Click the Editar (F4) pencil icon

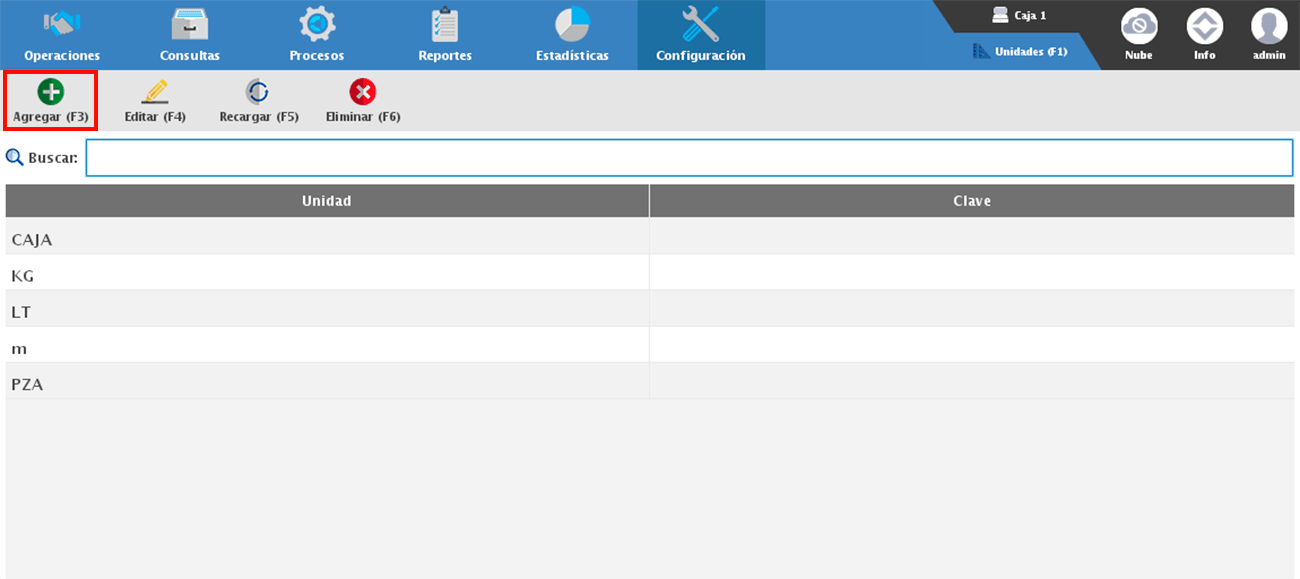point(155,93)
